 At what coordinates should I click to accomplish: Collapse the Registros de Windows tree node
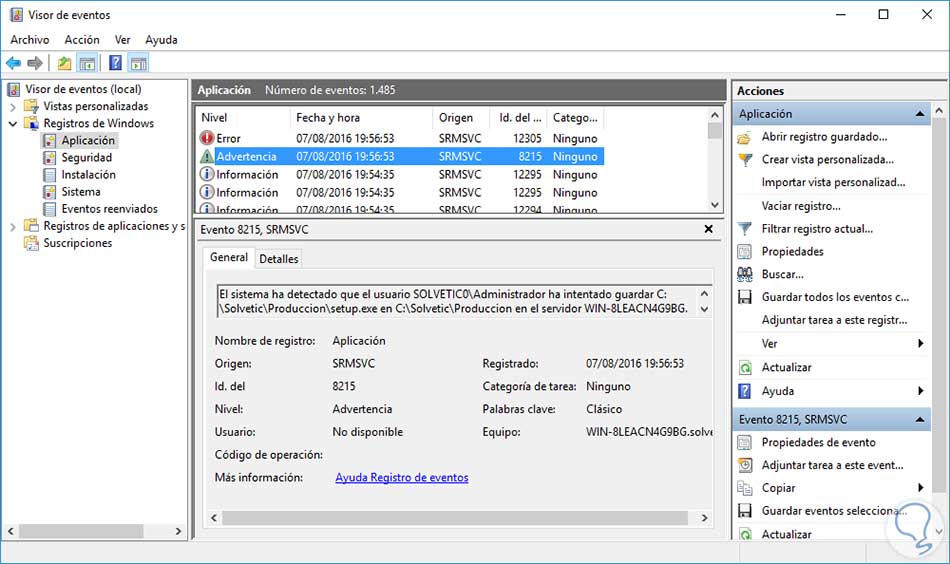13,124
